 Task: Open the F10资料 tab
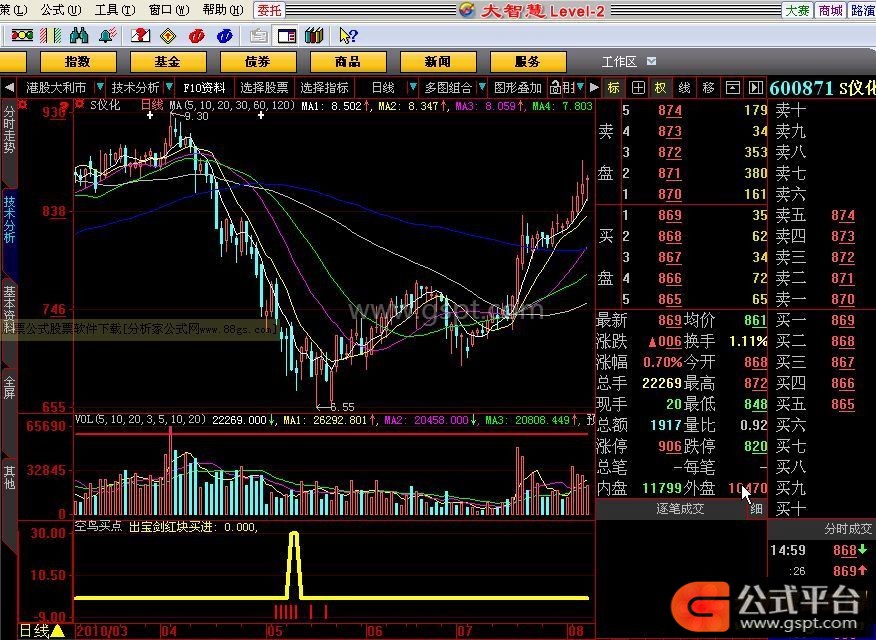point(204,88)
